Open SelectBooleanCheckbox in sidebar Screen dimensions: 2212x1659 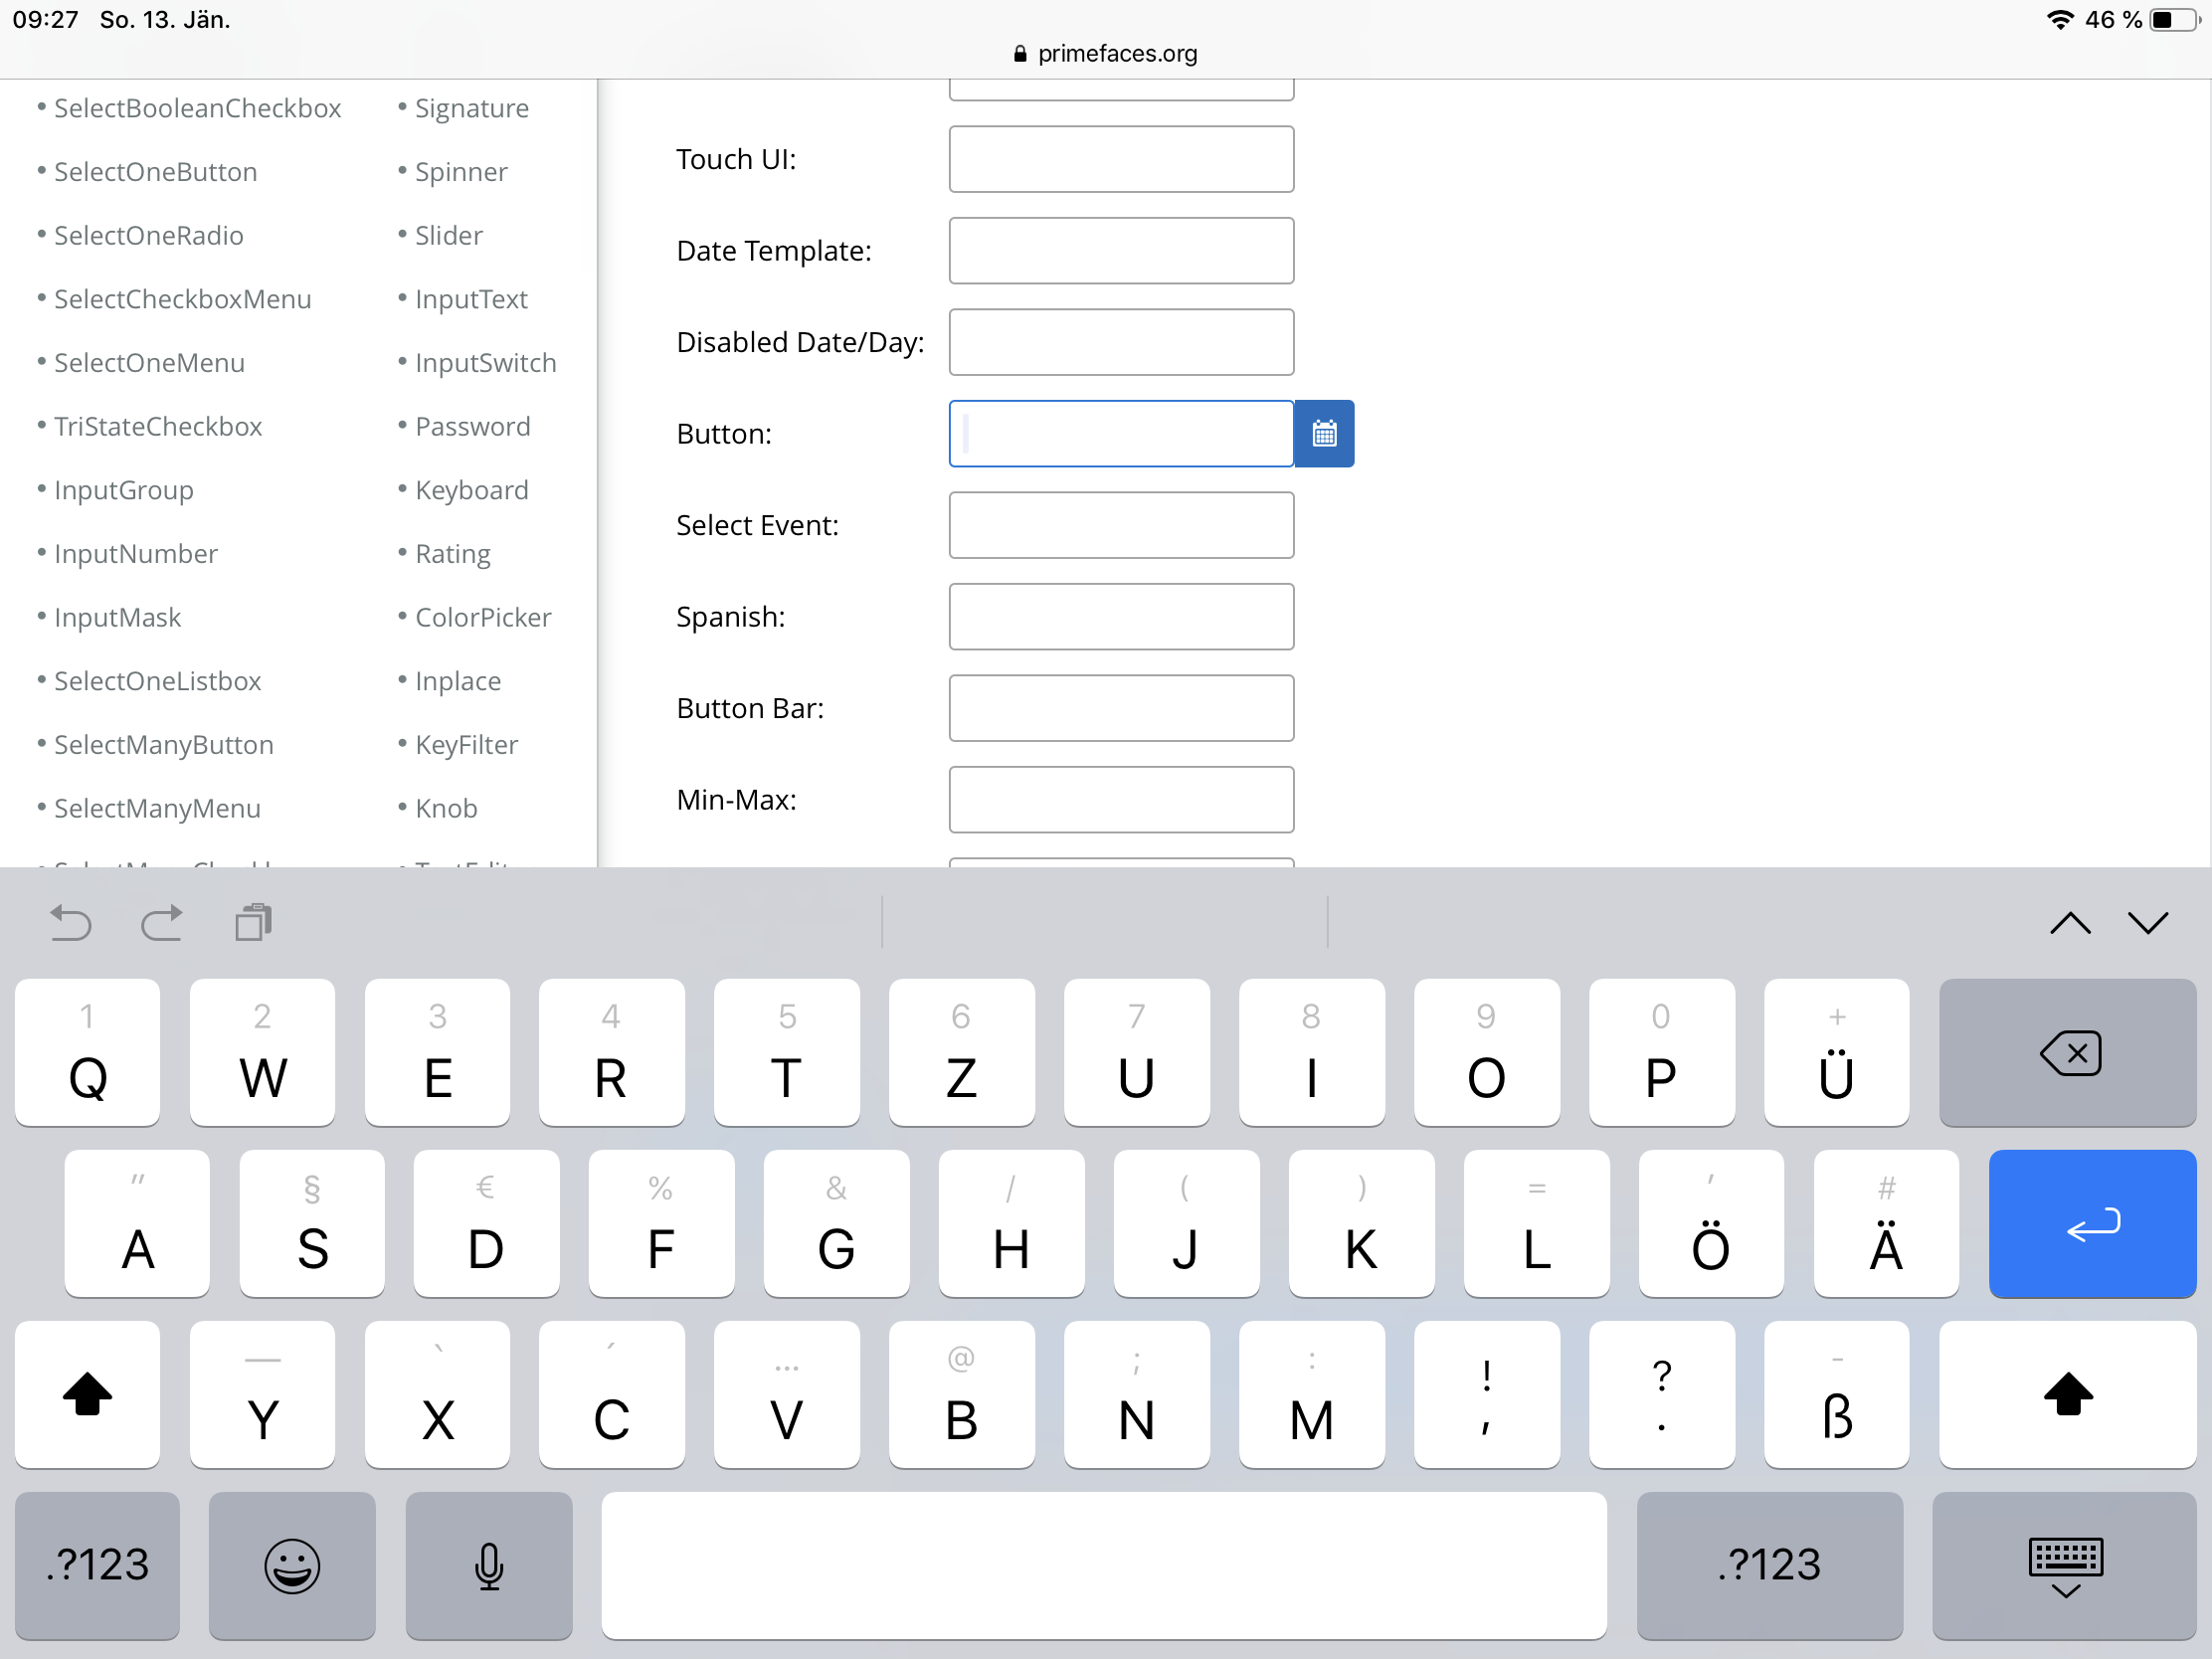click(x=197, y=108)
